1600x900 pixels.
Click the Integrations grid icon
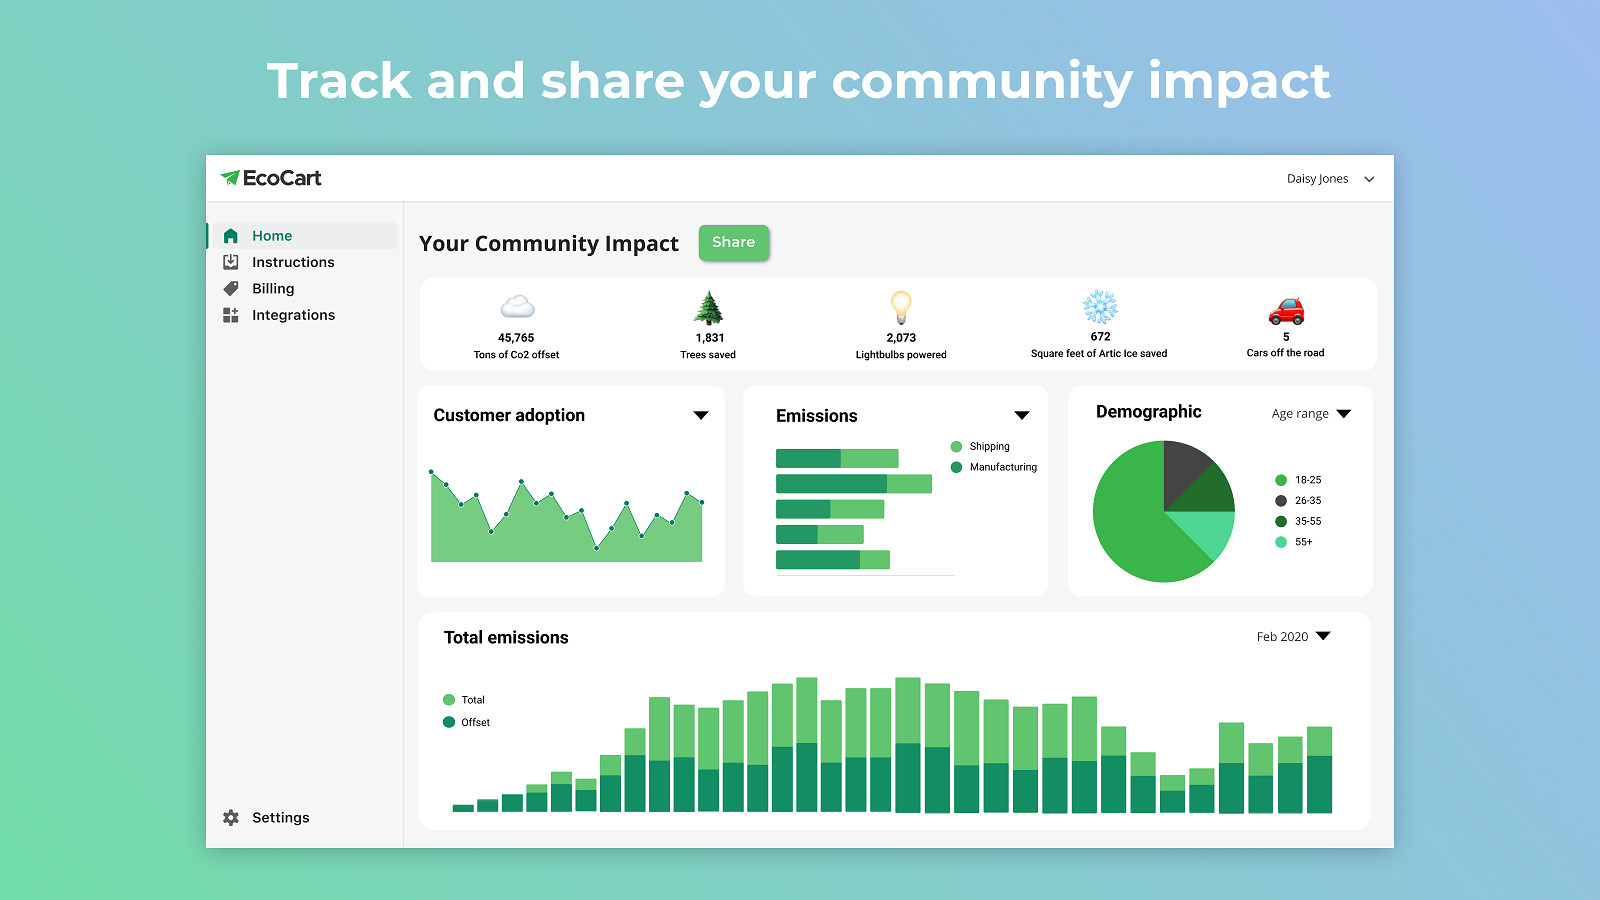(231, 315)
